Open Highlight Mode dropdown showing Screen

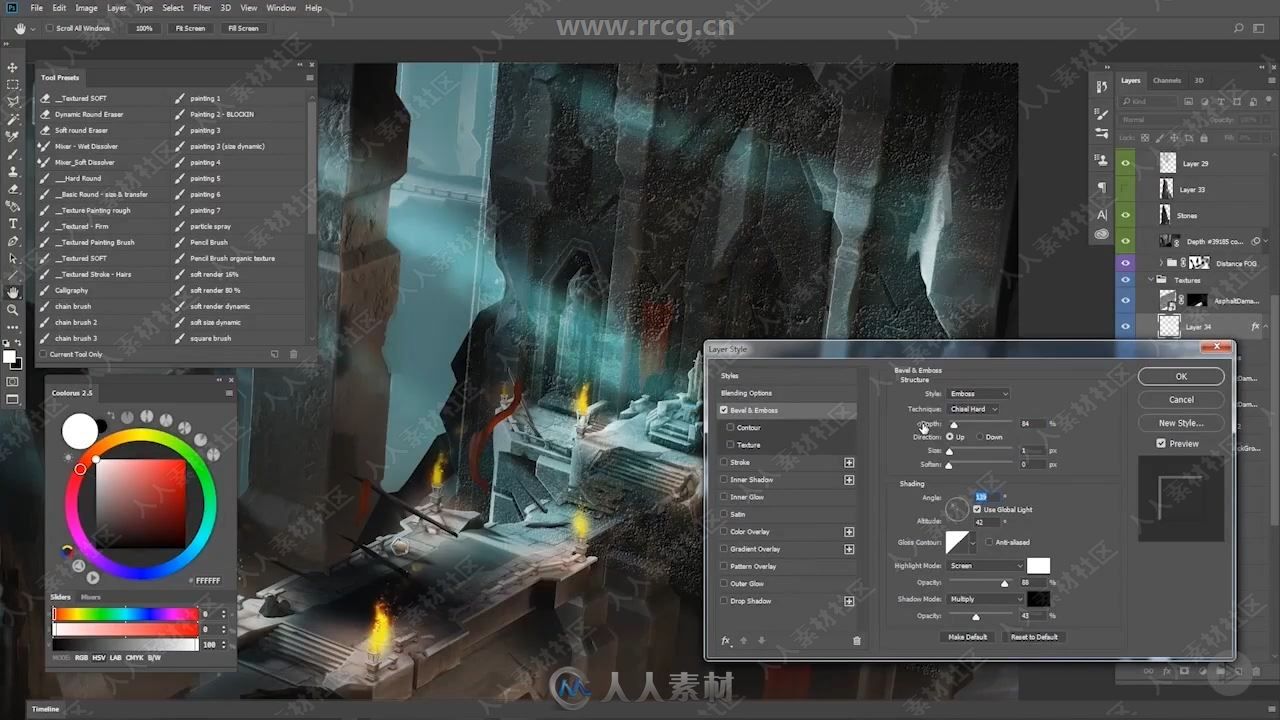pos(985,566)
